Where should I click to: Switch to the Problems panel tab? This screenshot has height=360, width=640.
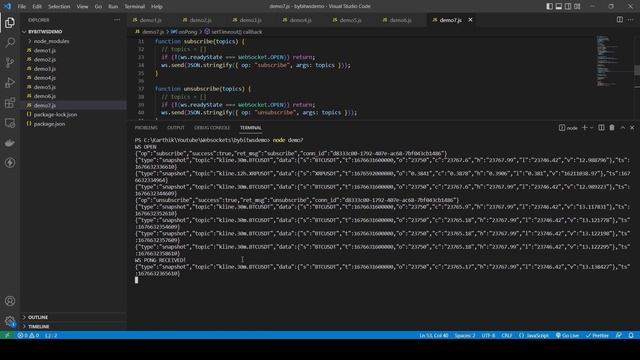tap(146, 128)
